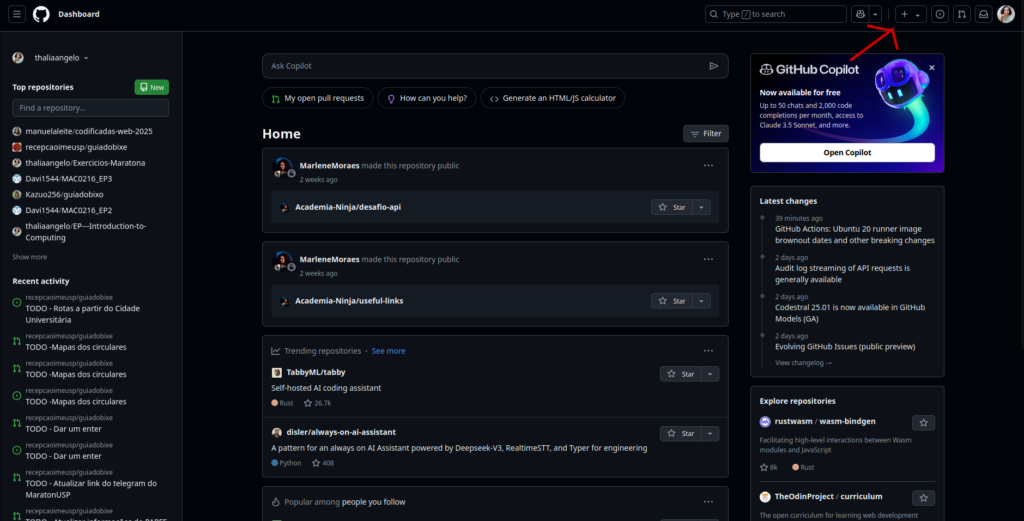Screen dimensions: 1024x521
Task: Open the feed Filter button
Action: click(x=705, y=133)
